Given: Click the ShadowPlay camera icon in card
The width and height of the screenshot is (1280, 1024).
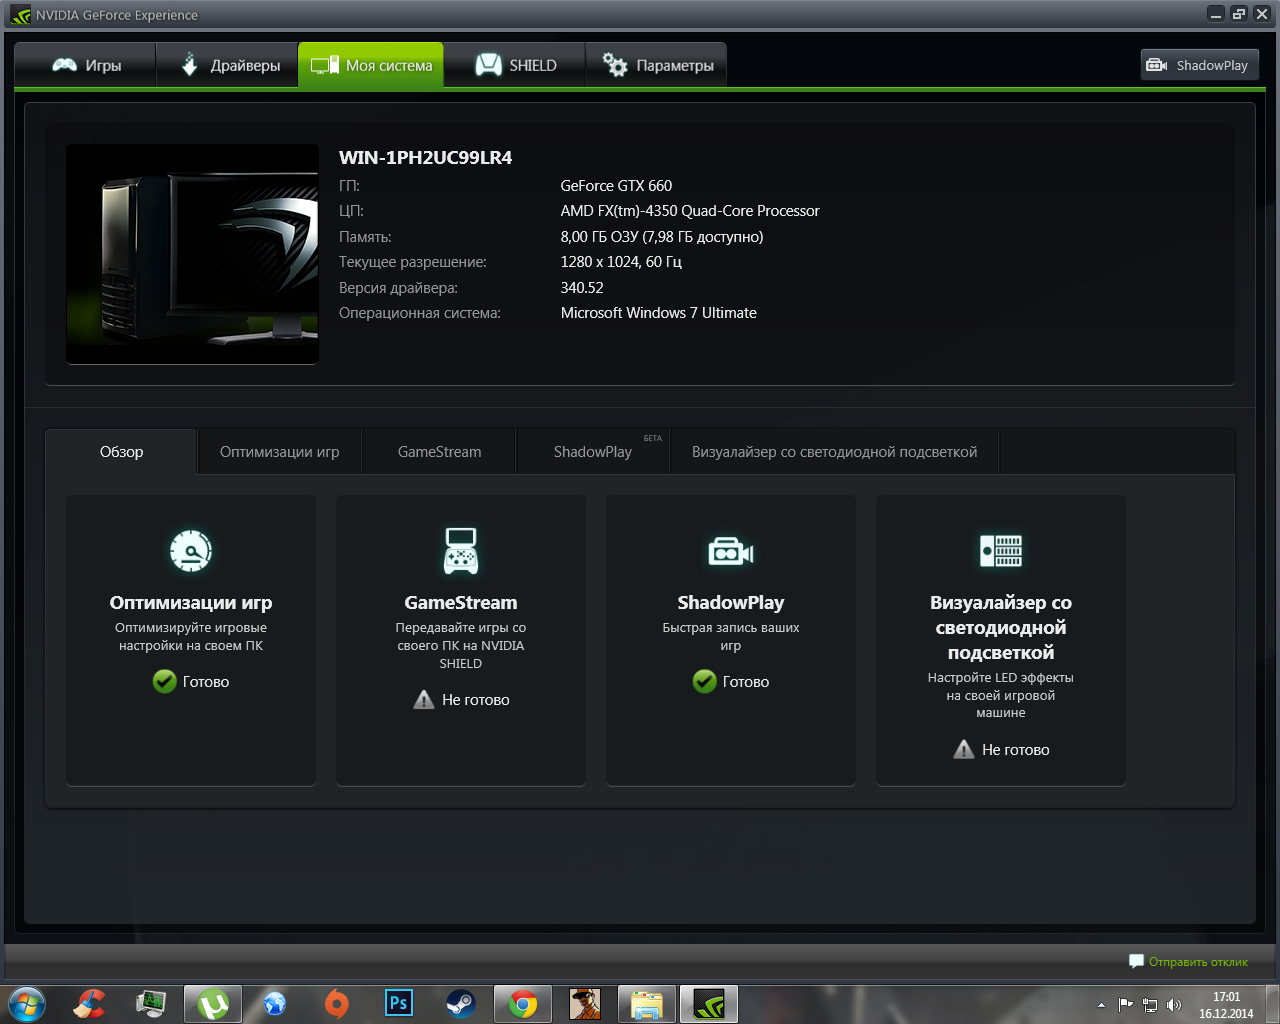Looking at the screenshot, I should click(x=731, y=551).
